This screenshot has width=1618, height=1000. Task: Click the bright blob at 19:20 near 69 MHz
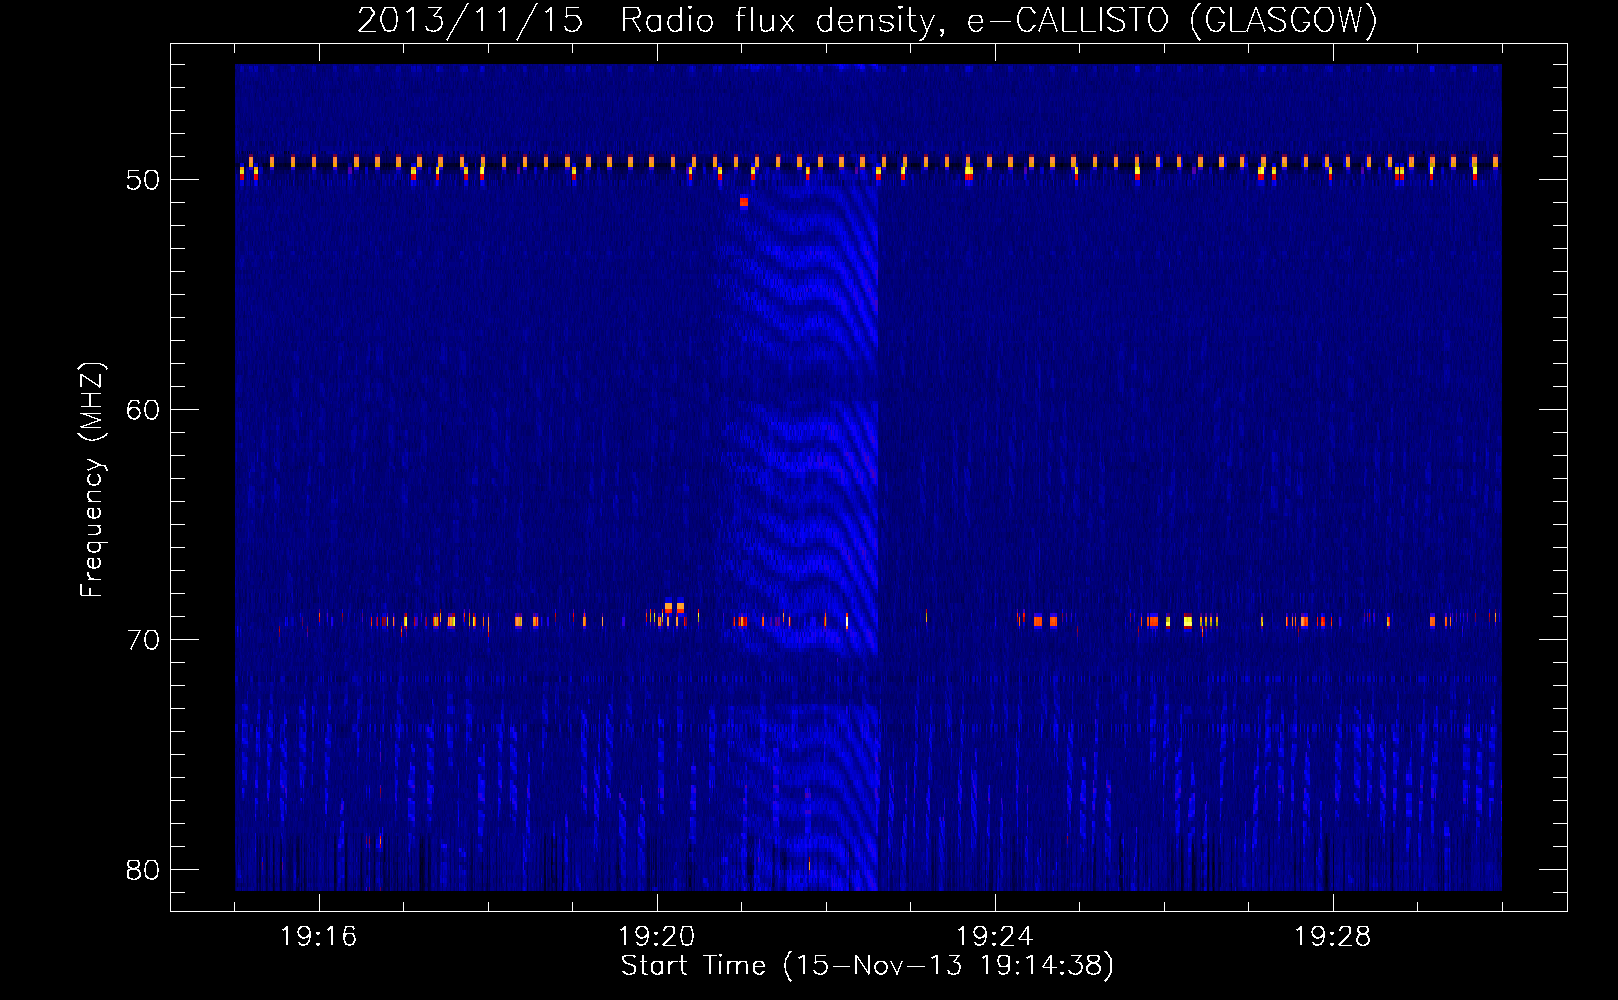[674, 608]
